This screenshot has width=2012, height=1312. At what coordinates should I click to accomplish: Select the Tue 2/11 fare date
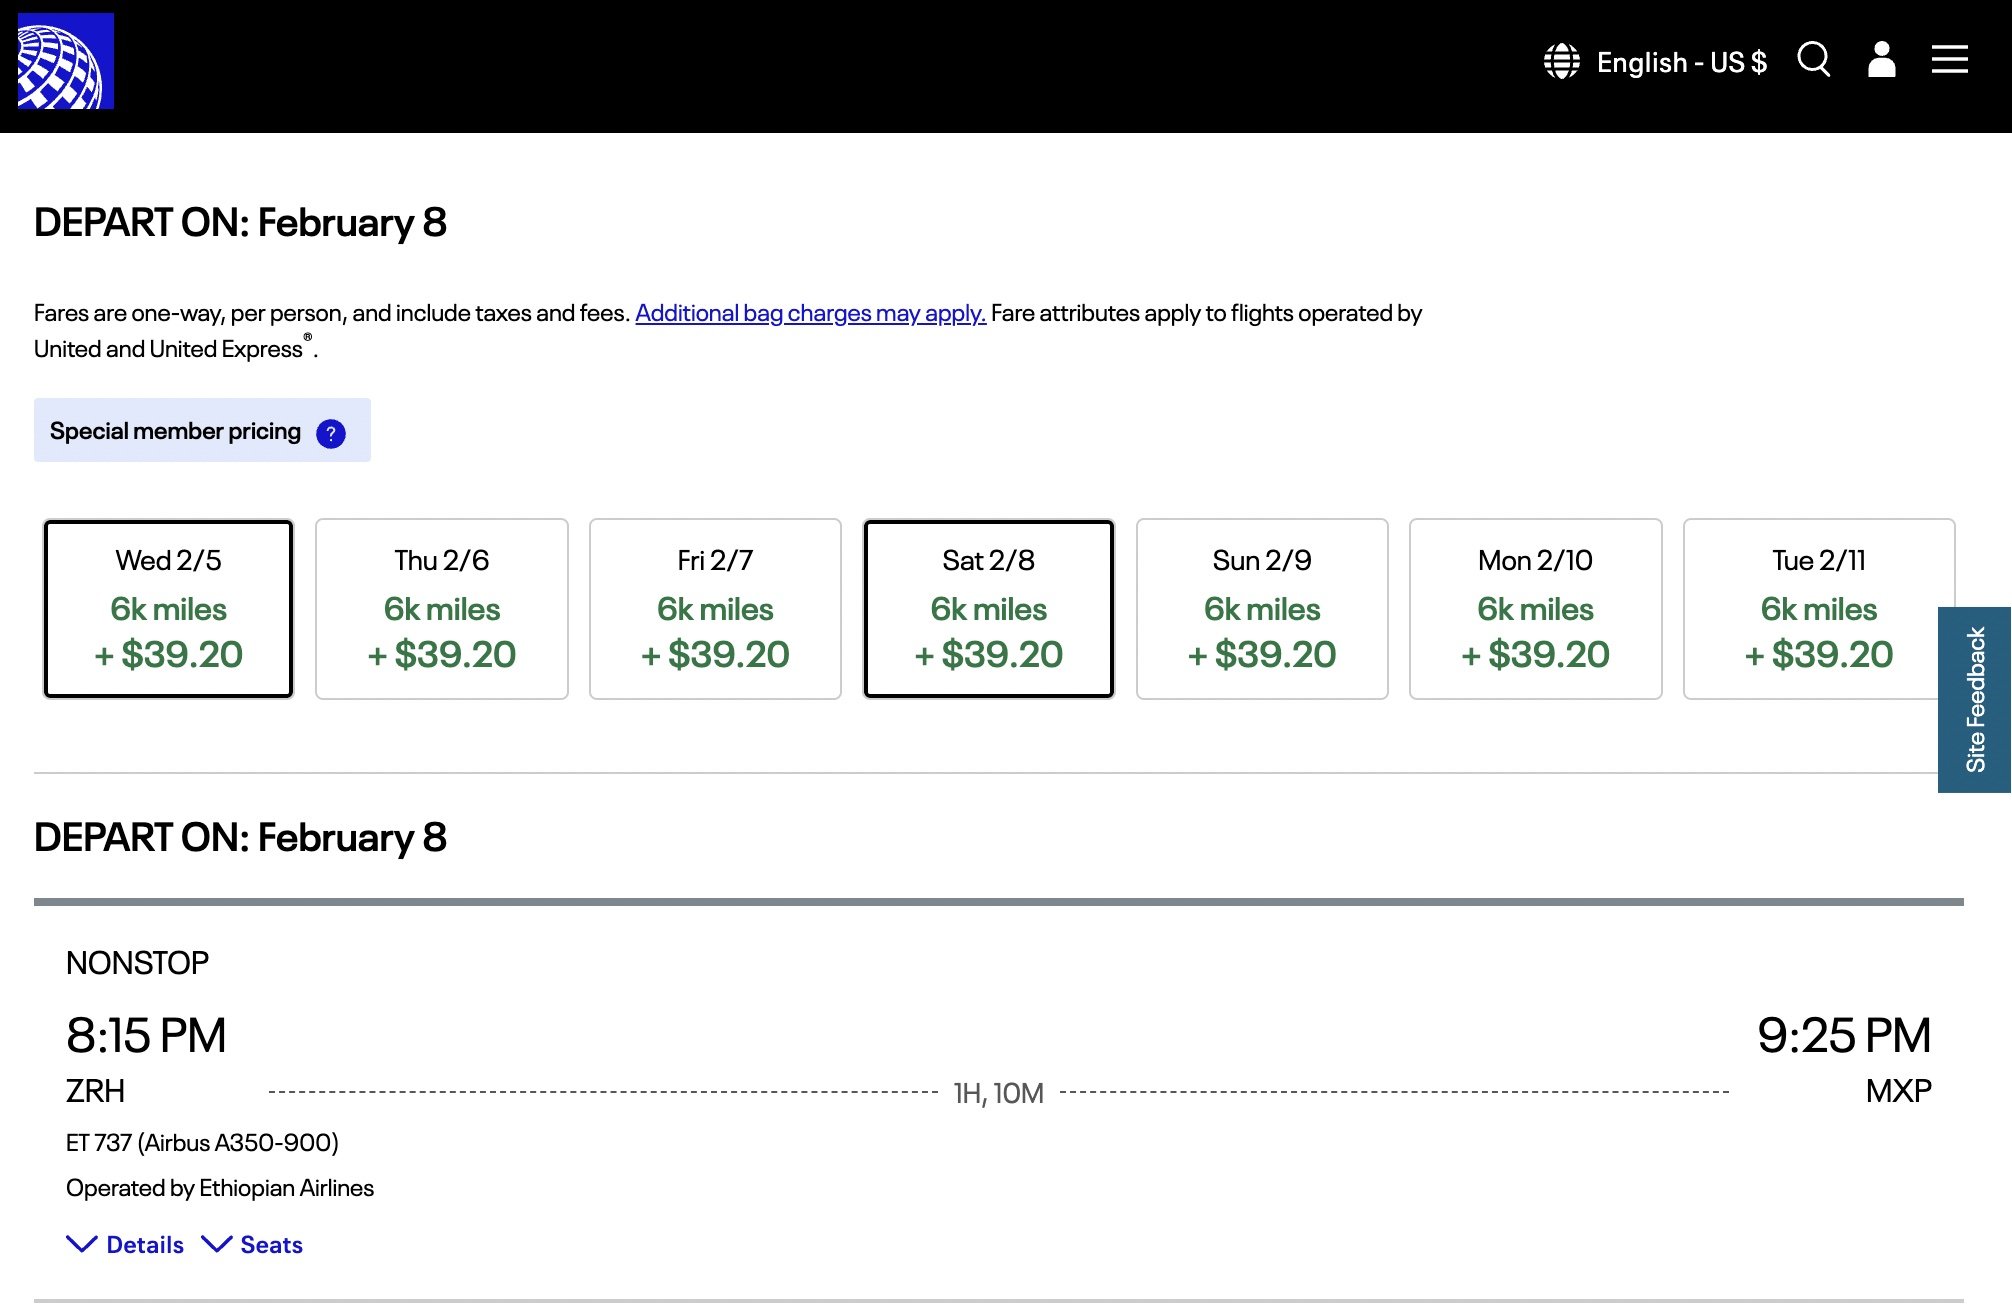1819,608
